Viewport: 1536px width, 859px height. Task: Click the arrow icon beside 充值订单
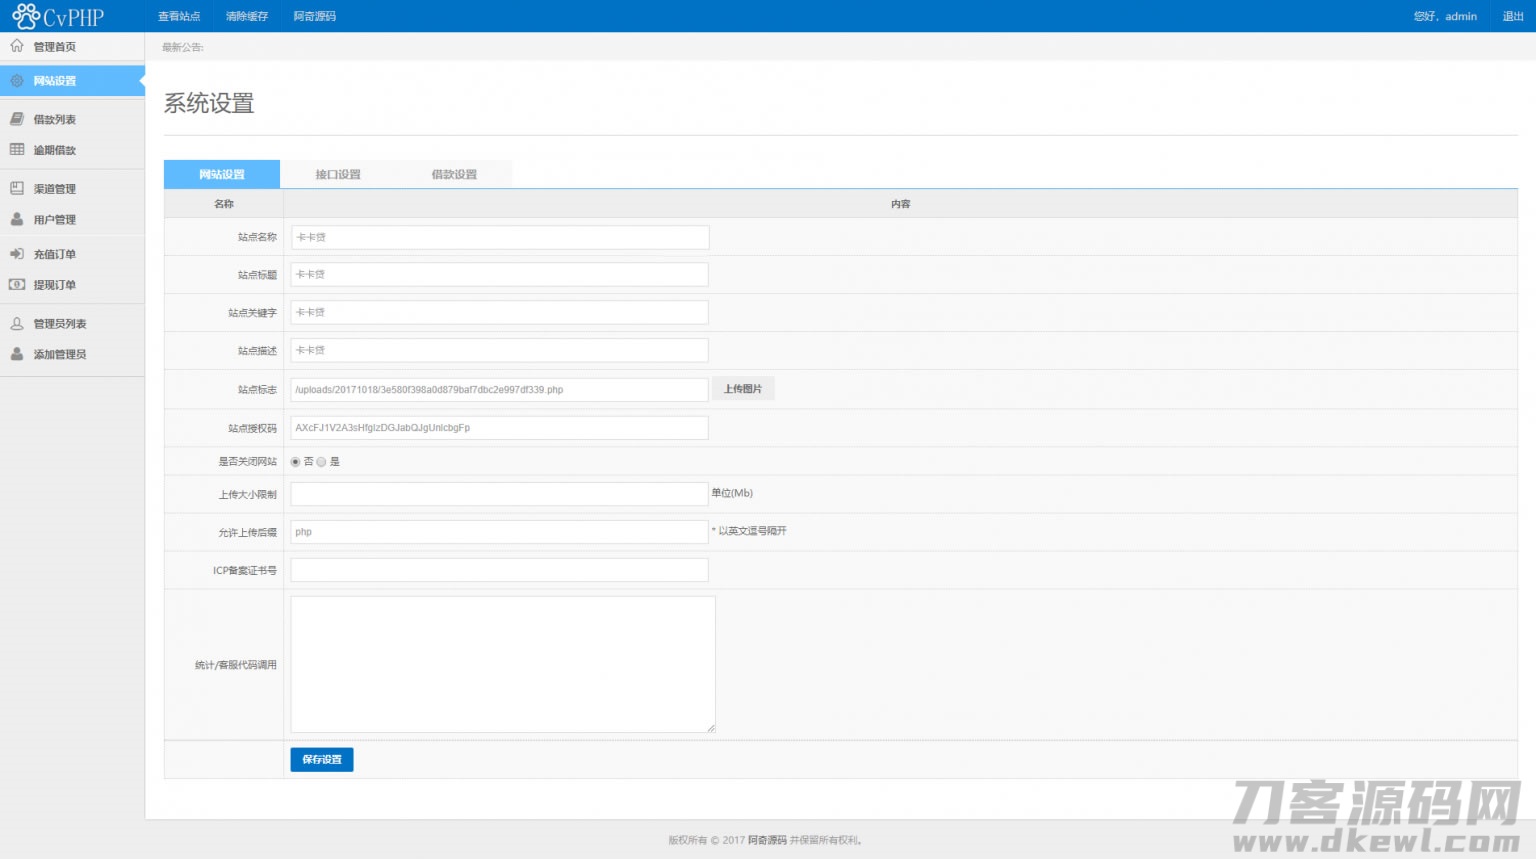click(x=17, y=254)
